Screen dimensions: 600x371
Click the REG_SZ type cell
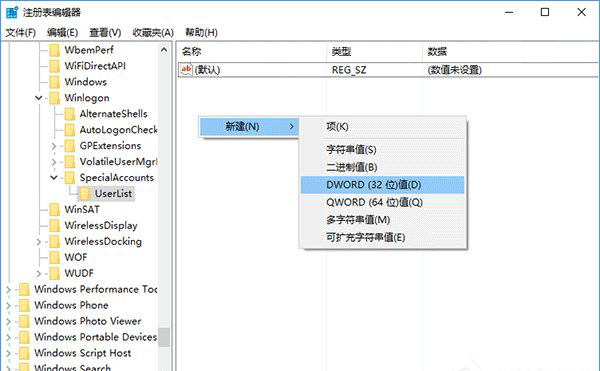[x=349, y=70]
